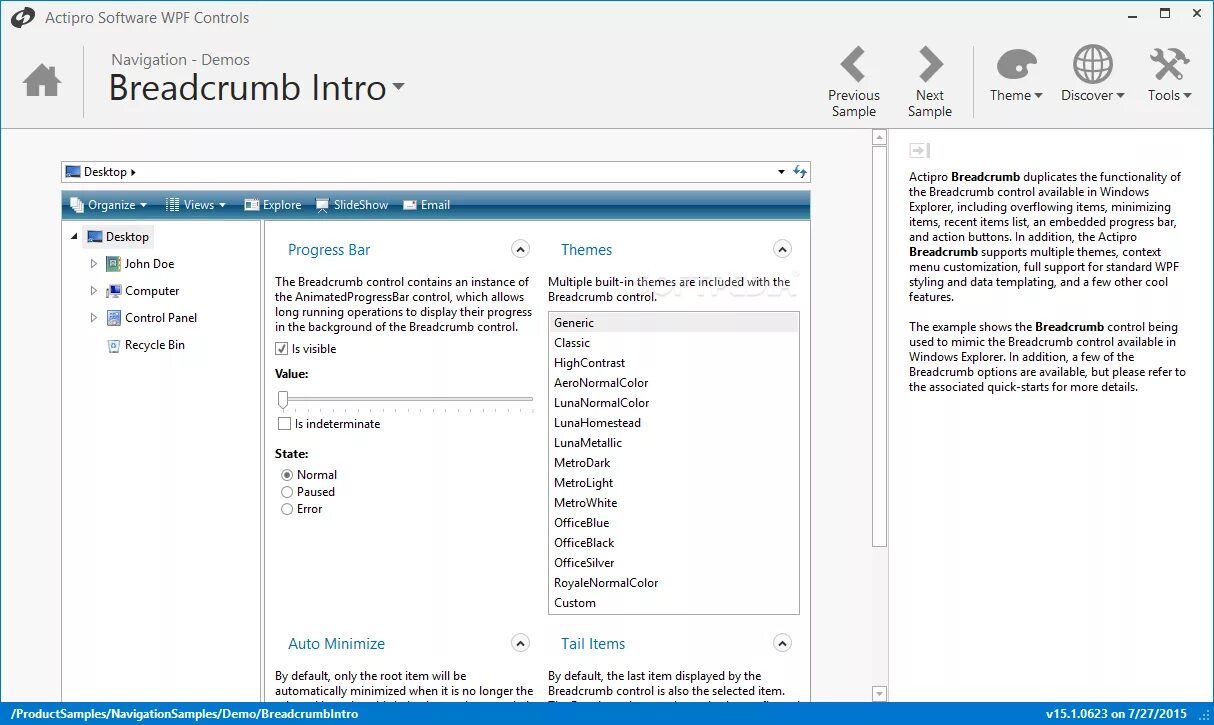The height and width of the screenshot is (725, 1214).
Task: Select the HighContrast theme
Action: tap(674, 363)
